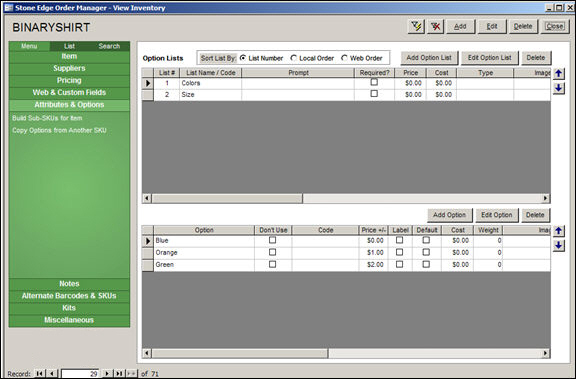
Task: Click the remove filter toolbar icon
Action: tap(435, 26)
